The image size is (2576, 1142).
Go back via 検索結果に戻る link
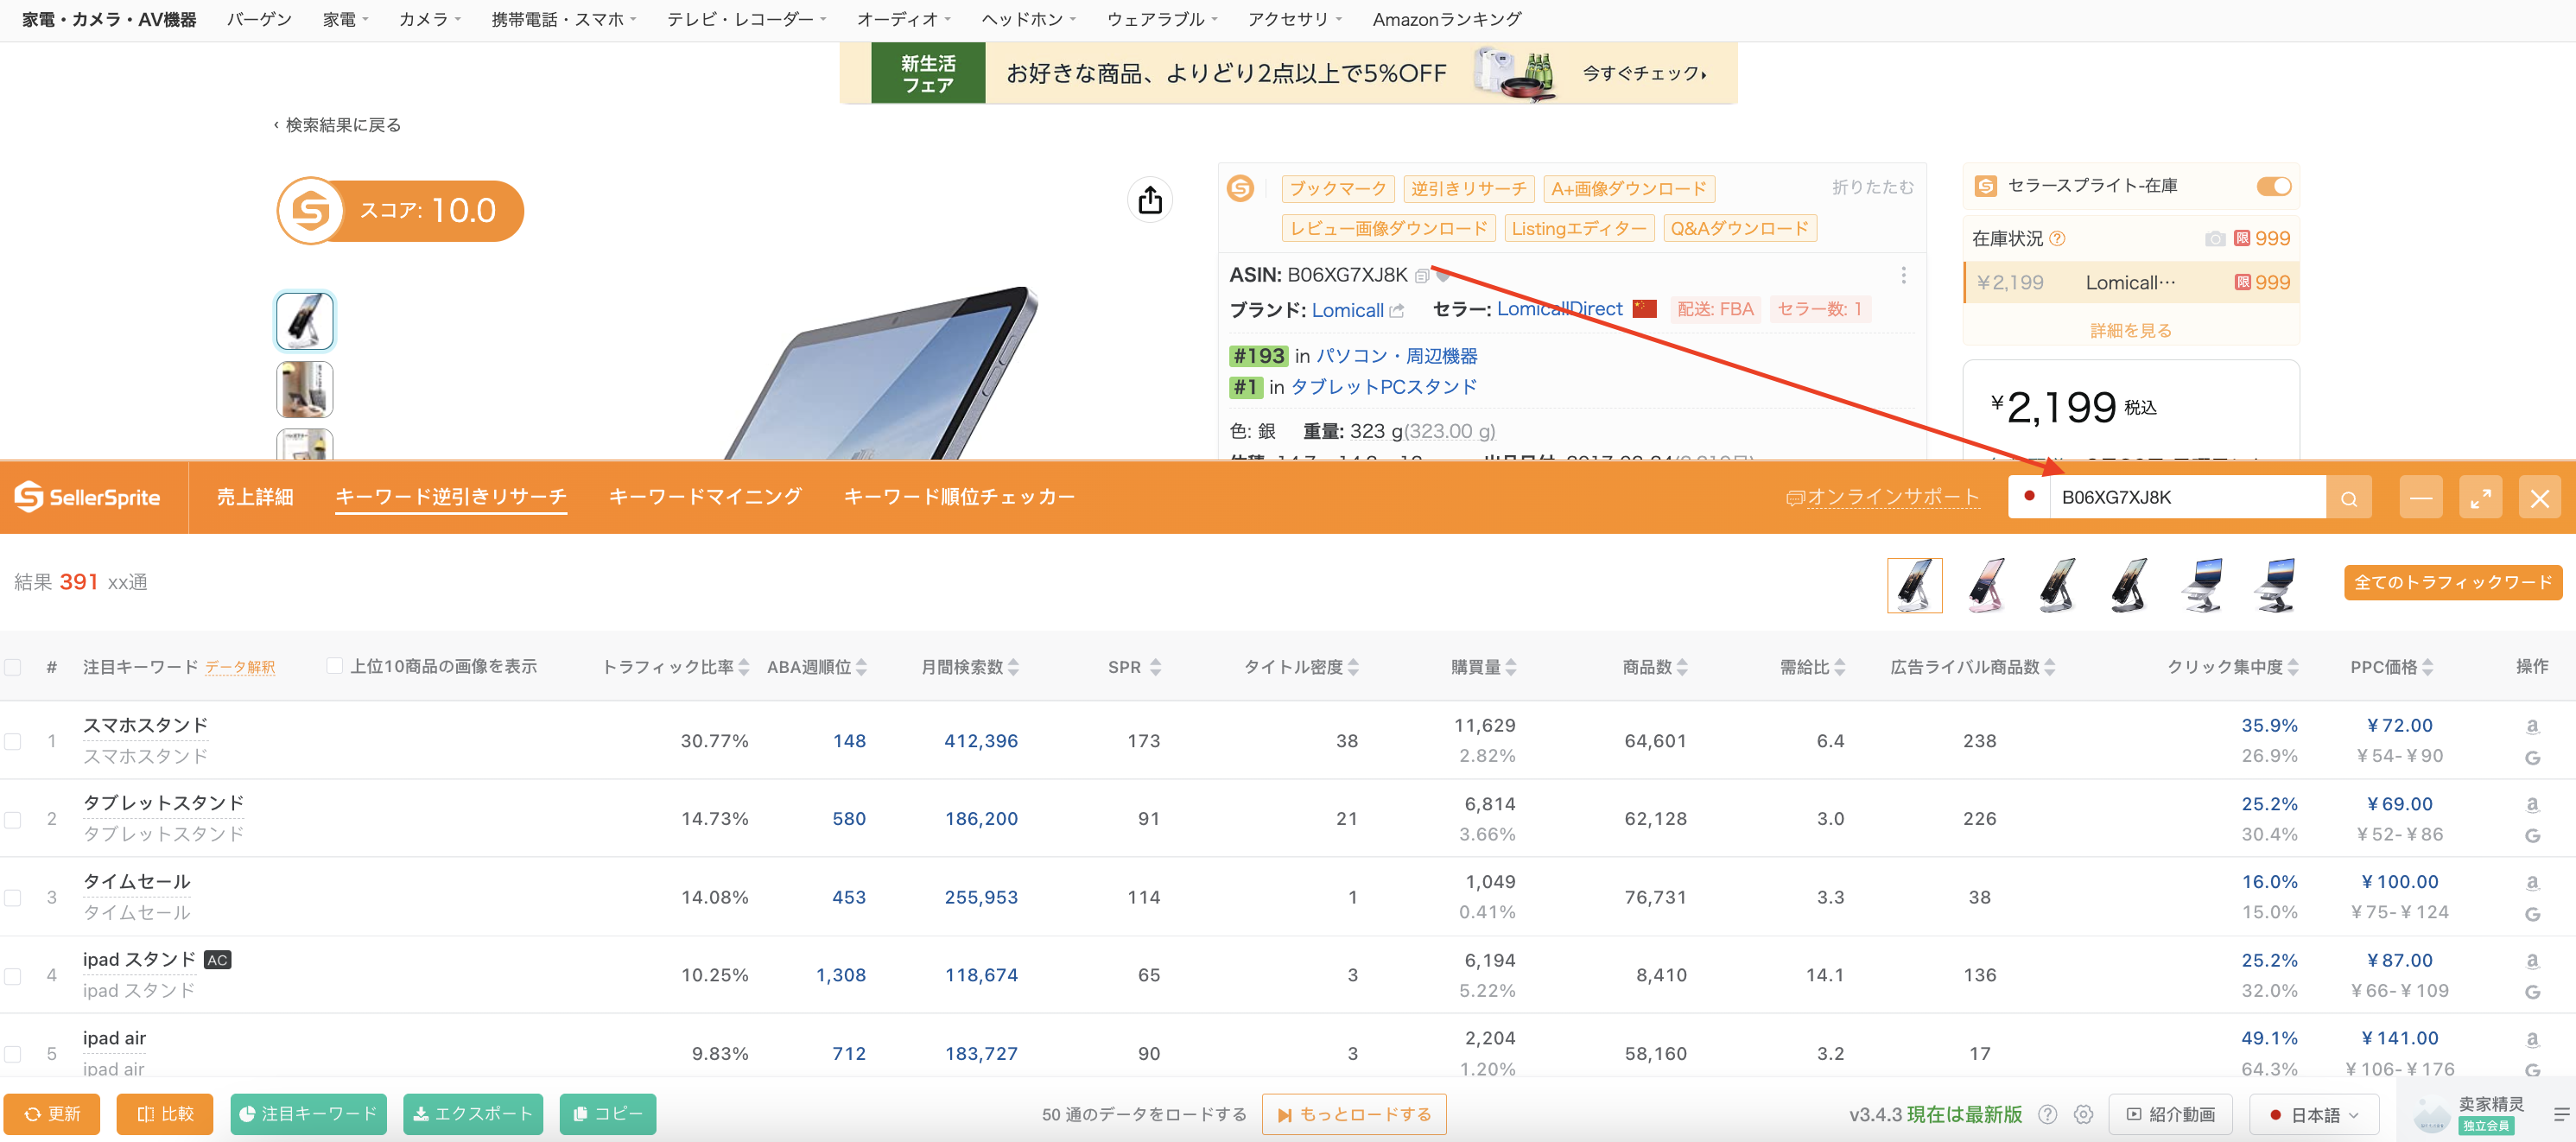point(338,125)
